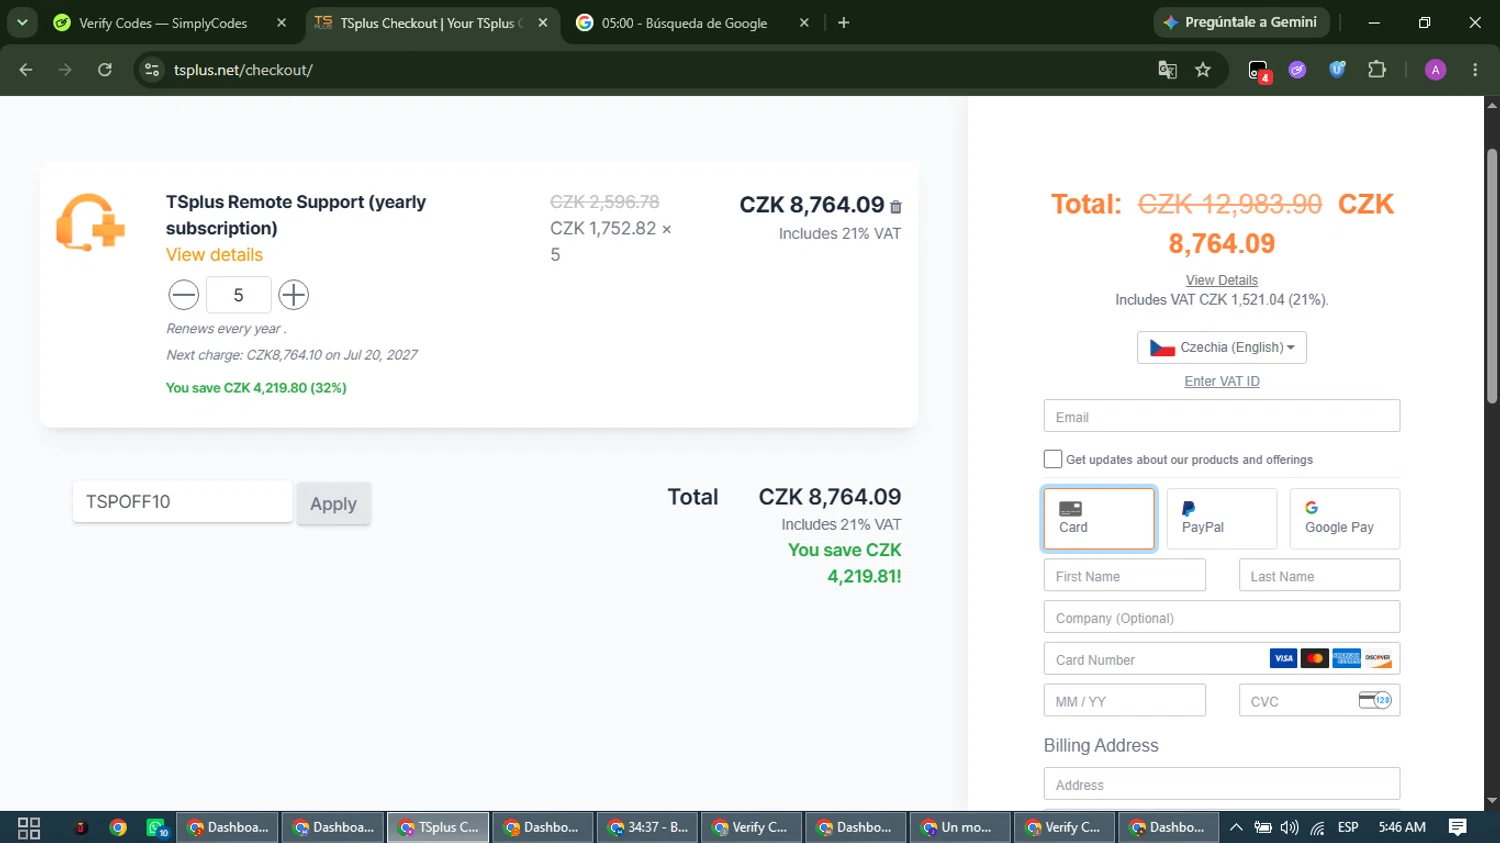
Task: Go forward to the next page
Action: 65,70
